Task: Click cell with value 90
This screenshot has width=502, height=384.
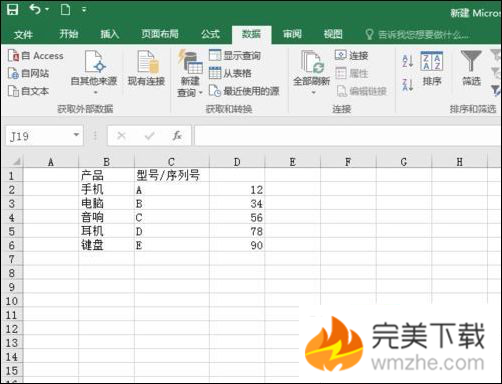Action: (x=237, y=245)
